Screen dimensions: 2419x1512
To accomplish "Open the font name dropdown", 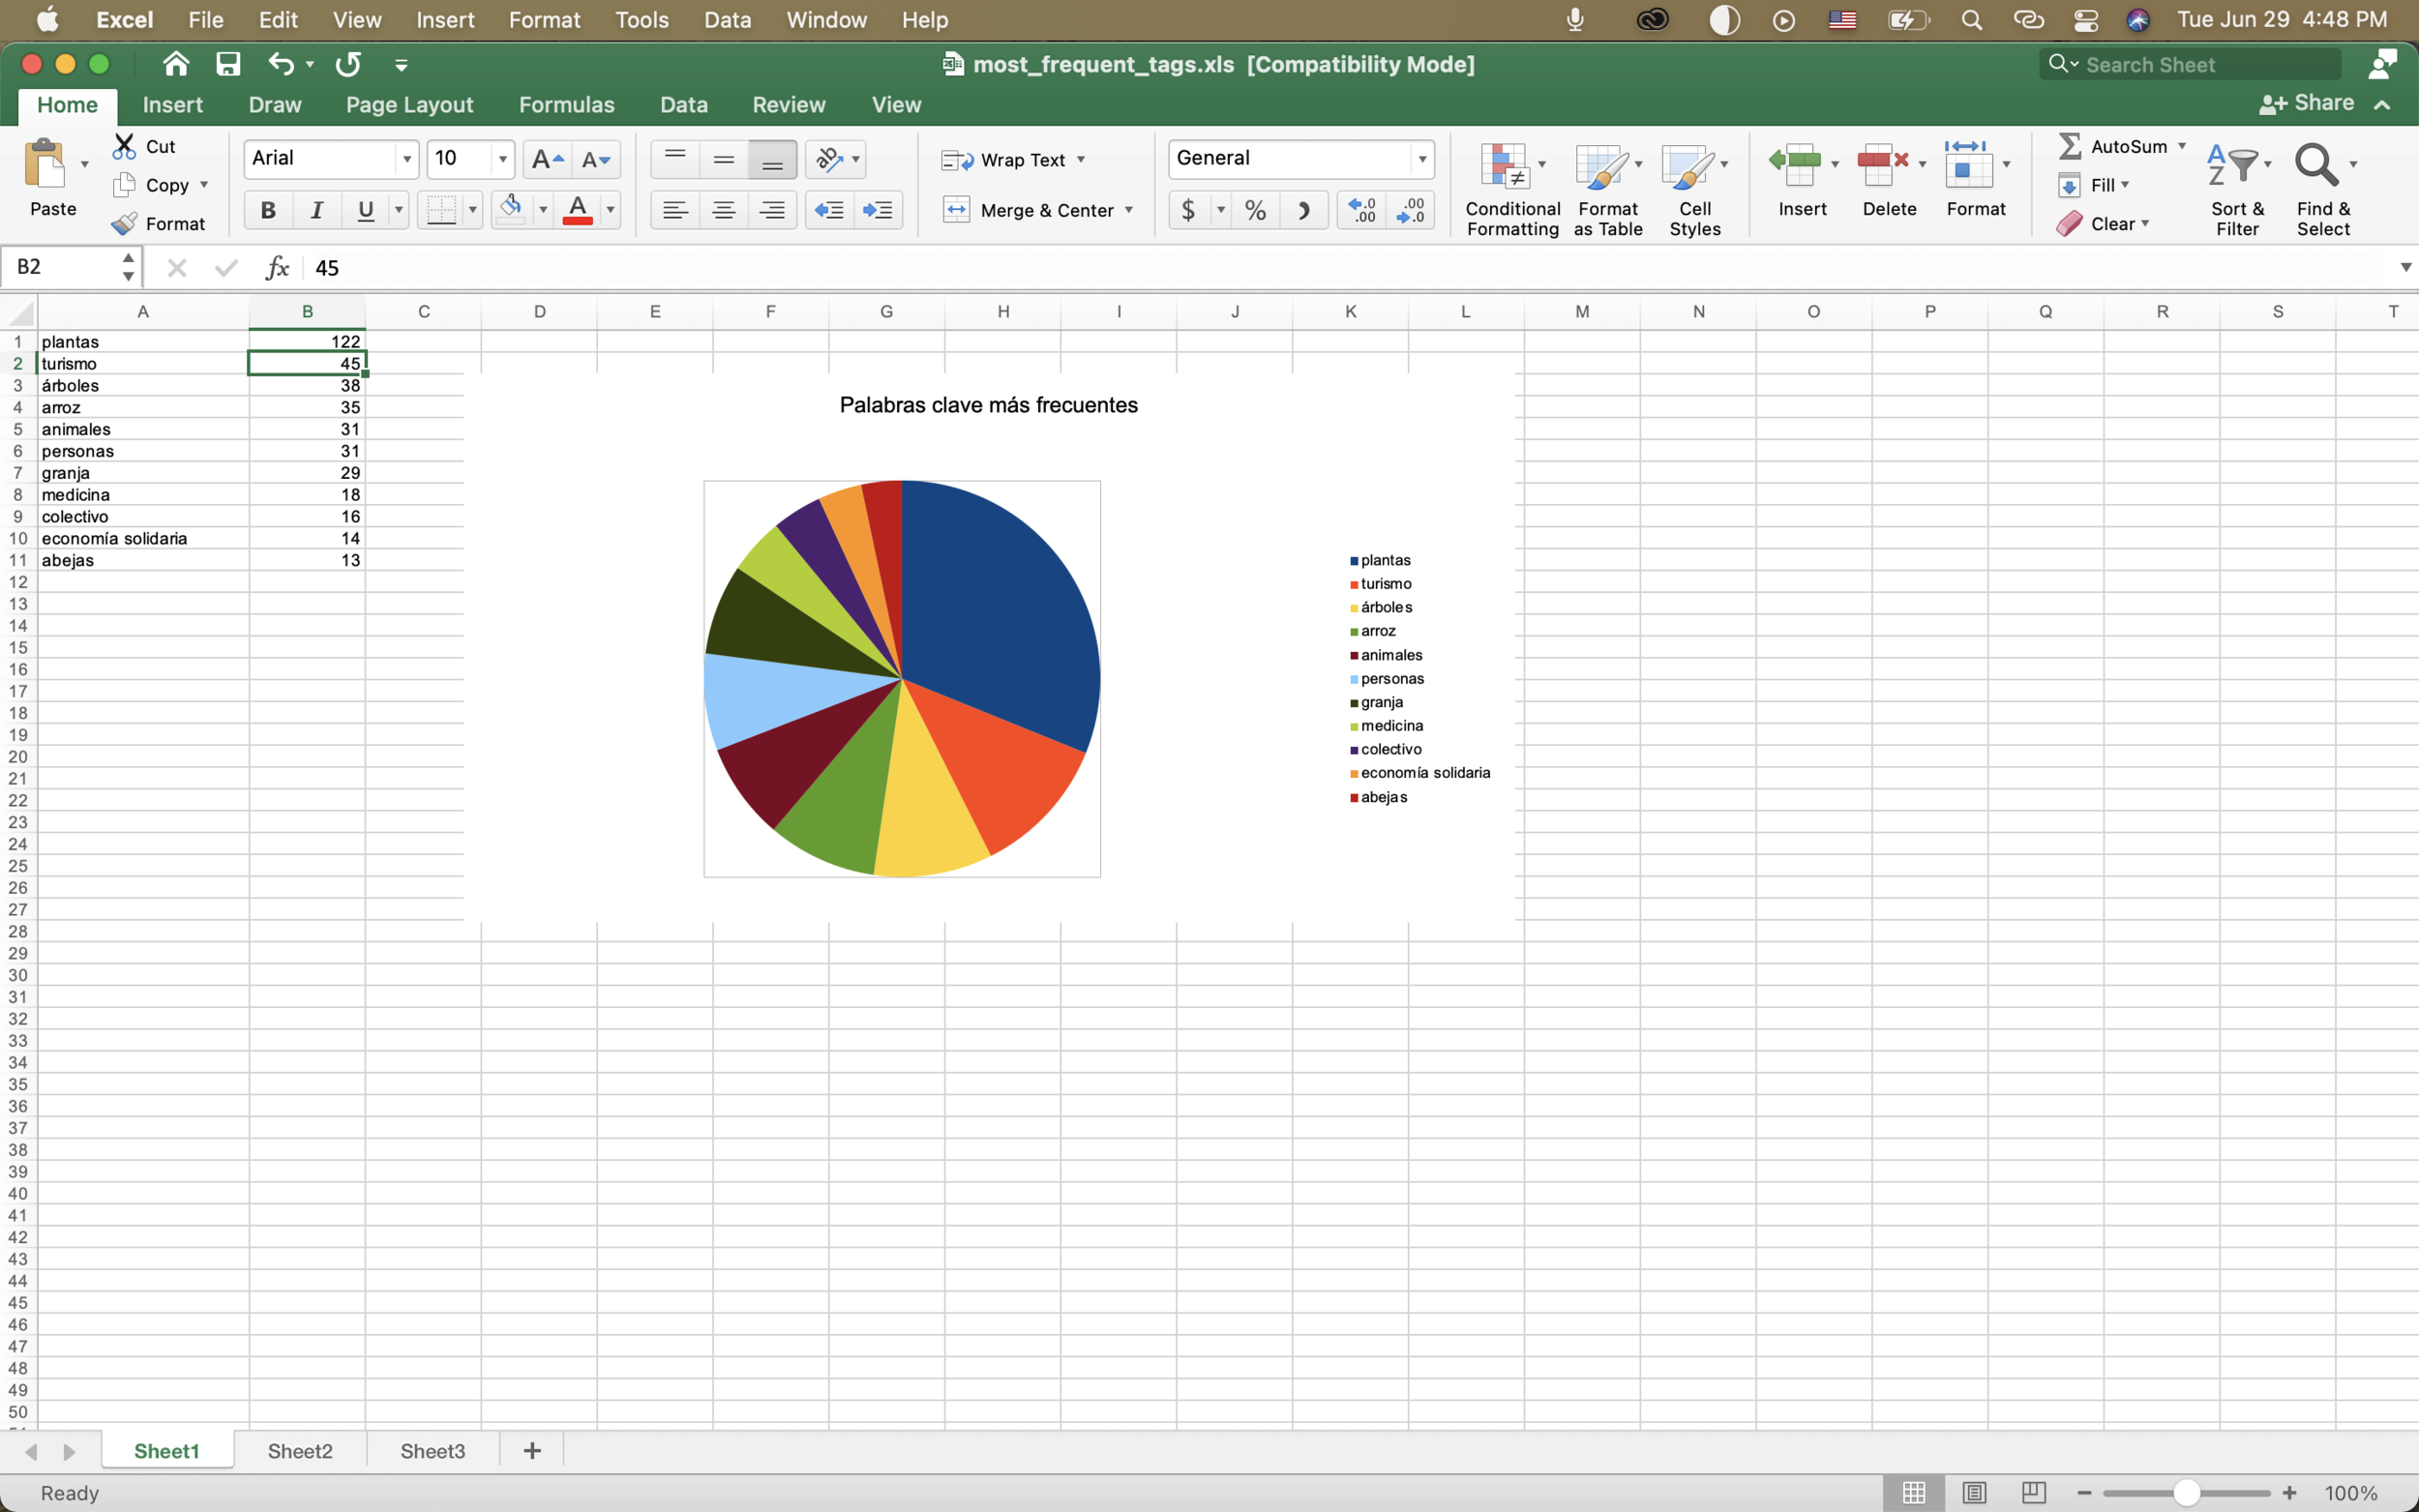I will click(x=406, y=158).
